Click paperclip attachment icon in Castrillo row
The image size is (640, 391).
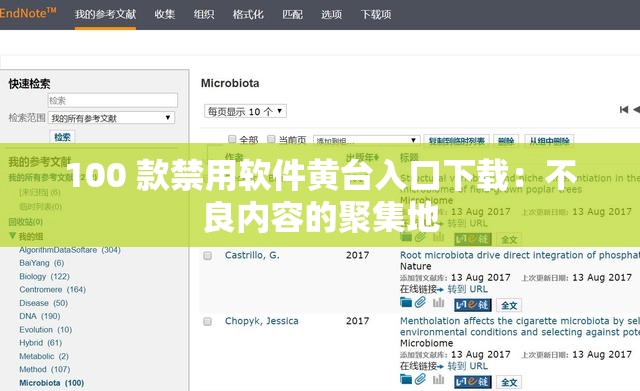point(420,302)
